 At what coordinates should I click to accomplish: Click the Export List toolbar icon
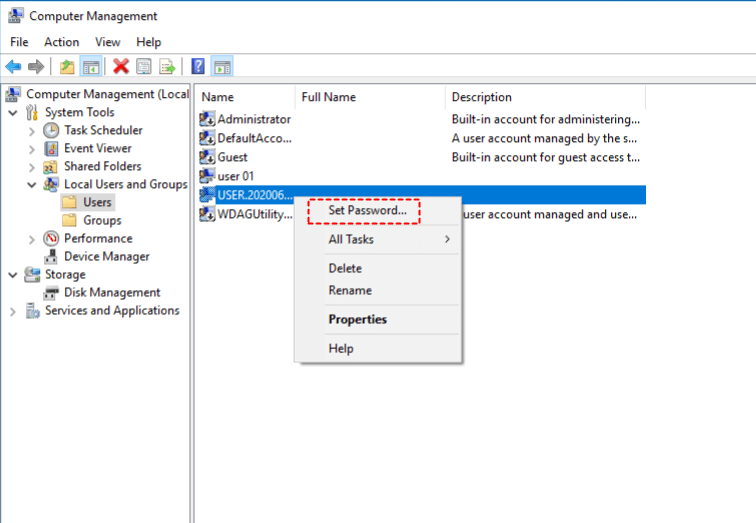click(167, 67)
